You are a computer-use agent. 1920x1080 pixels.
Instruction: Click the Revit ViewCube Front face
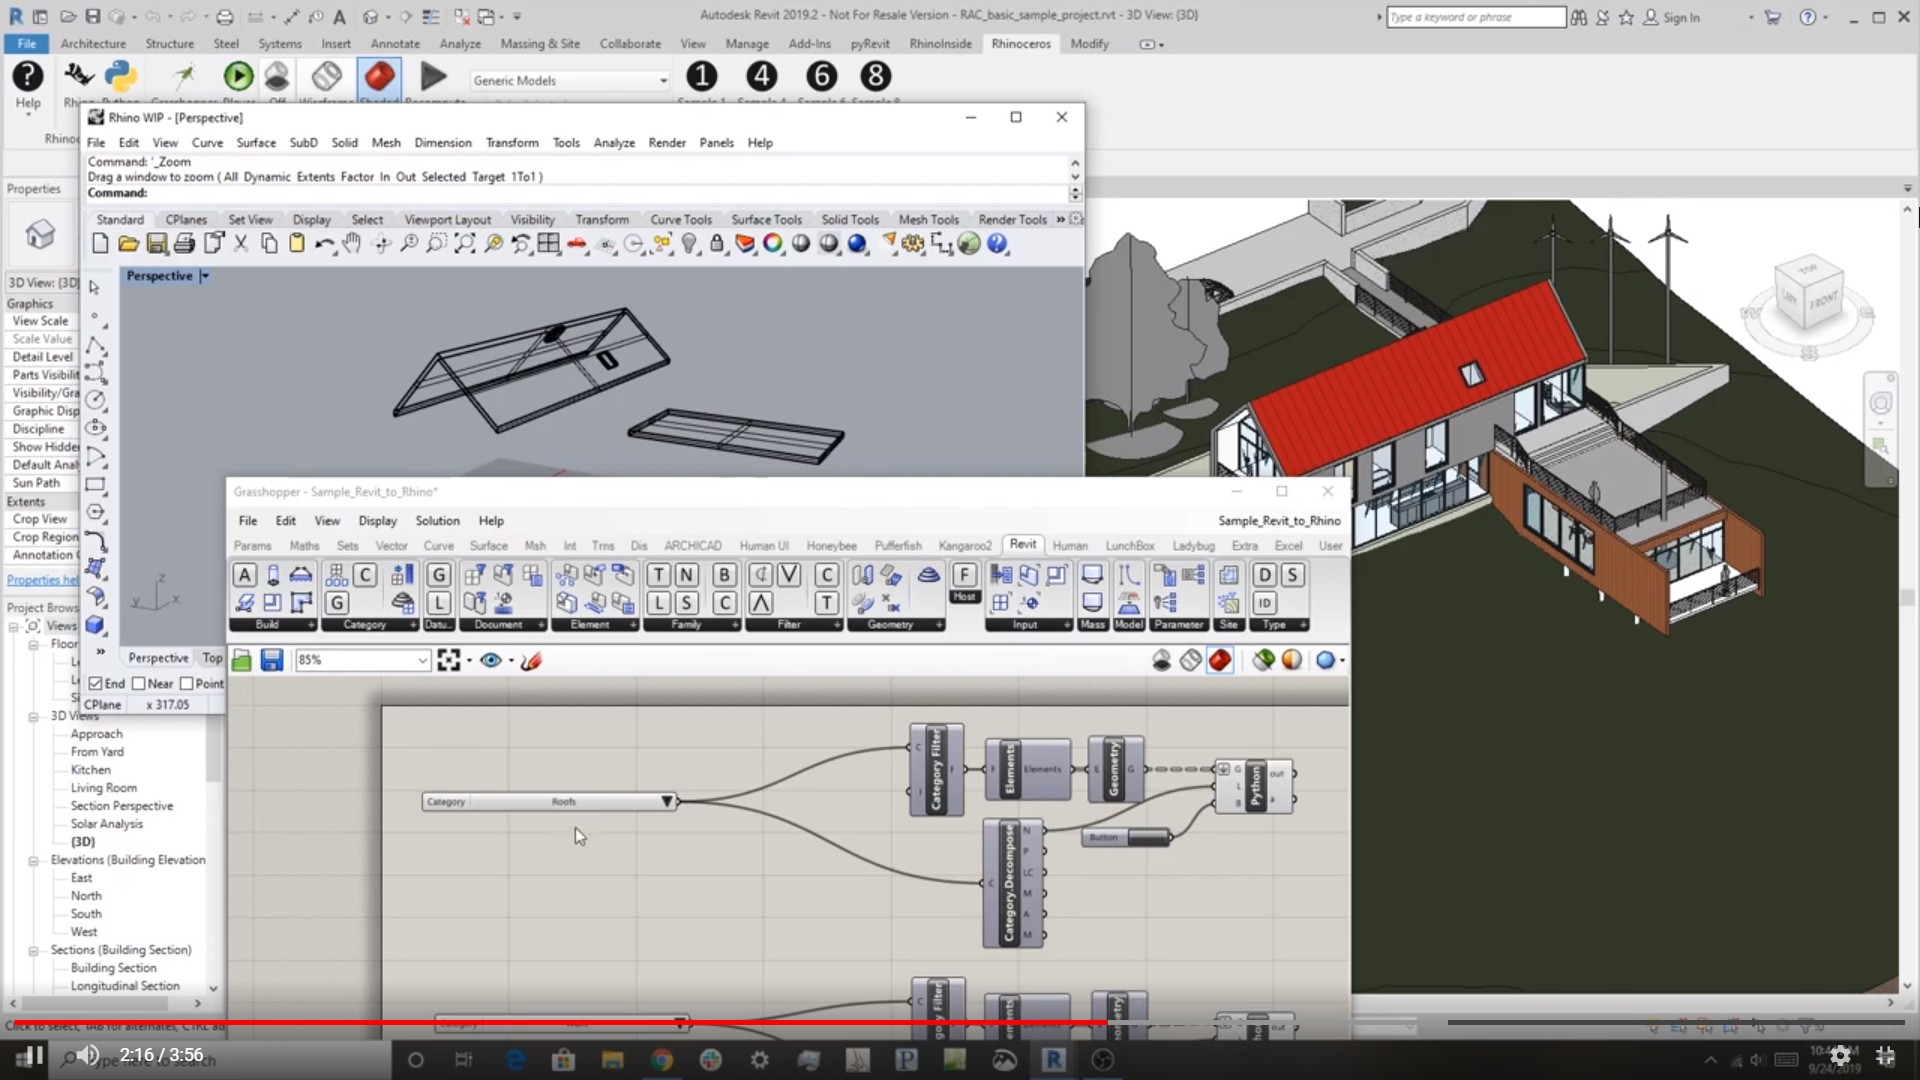tap(1822, 300)
